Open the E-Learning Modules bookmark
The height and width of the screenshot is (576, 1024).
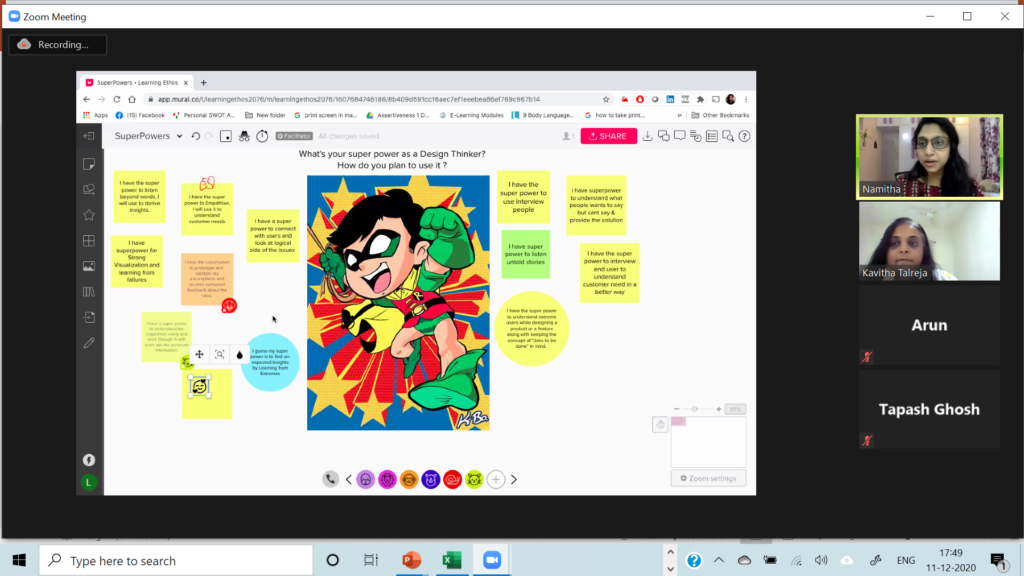[x=472, y=115]
